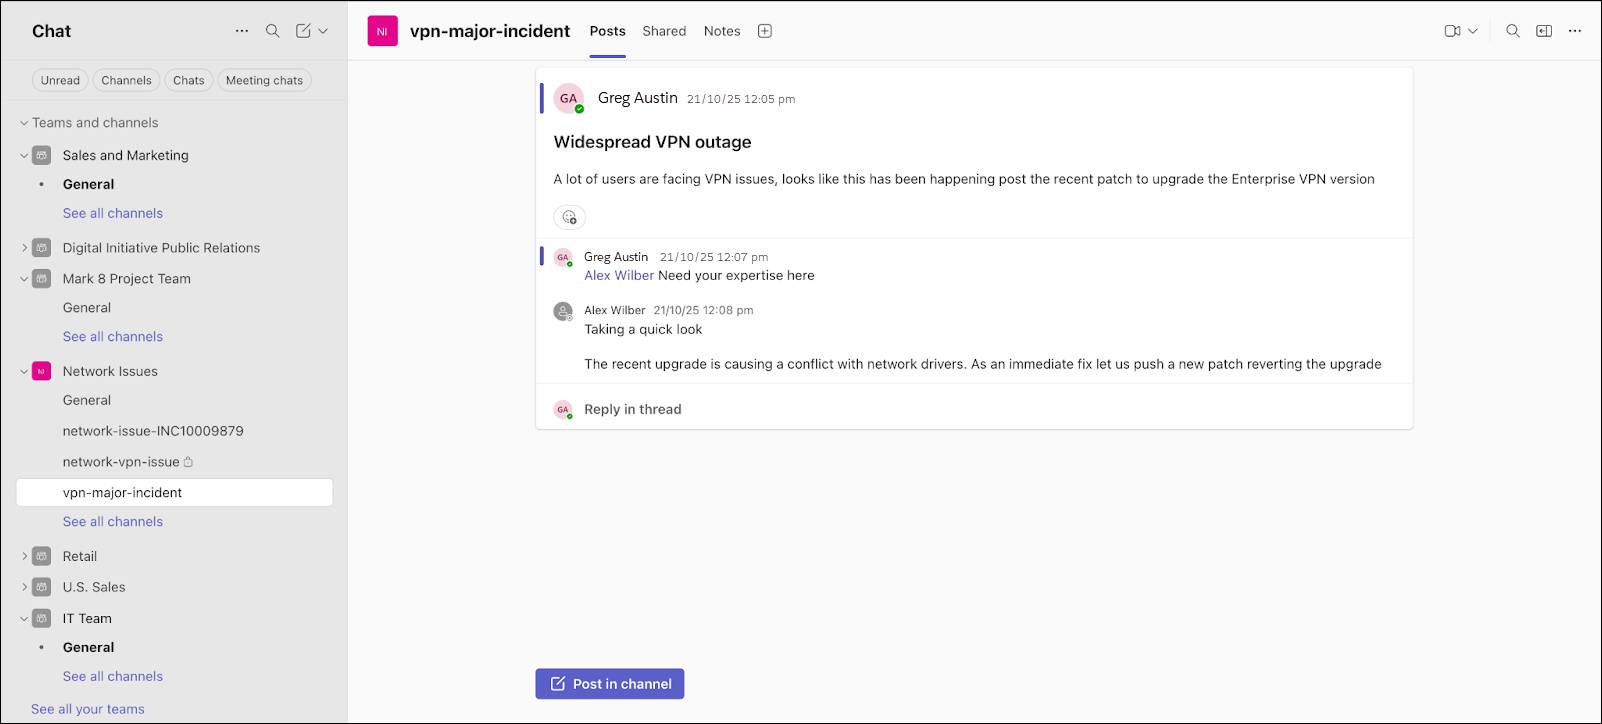Click the pink Network Issues team icon

[41, 371]
